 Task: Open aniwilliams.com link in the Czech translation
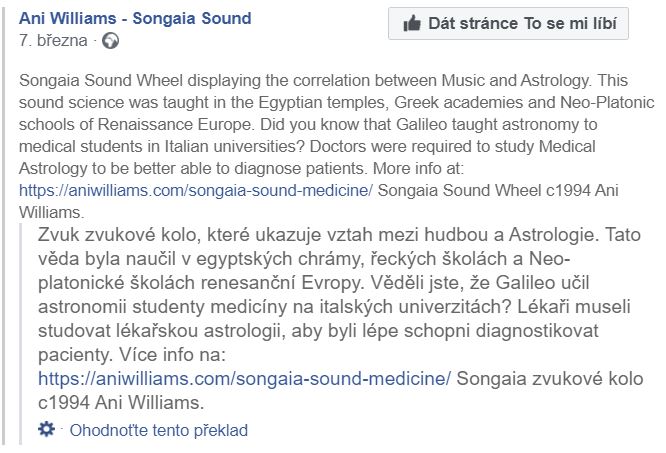point(245,379)
